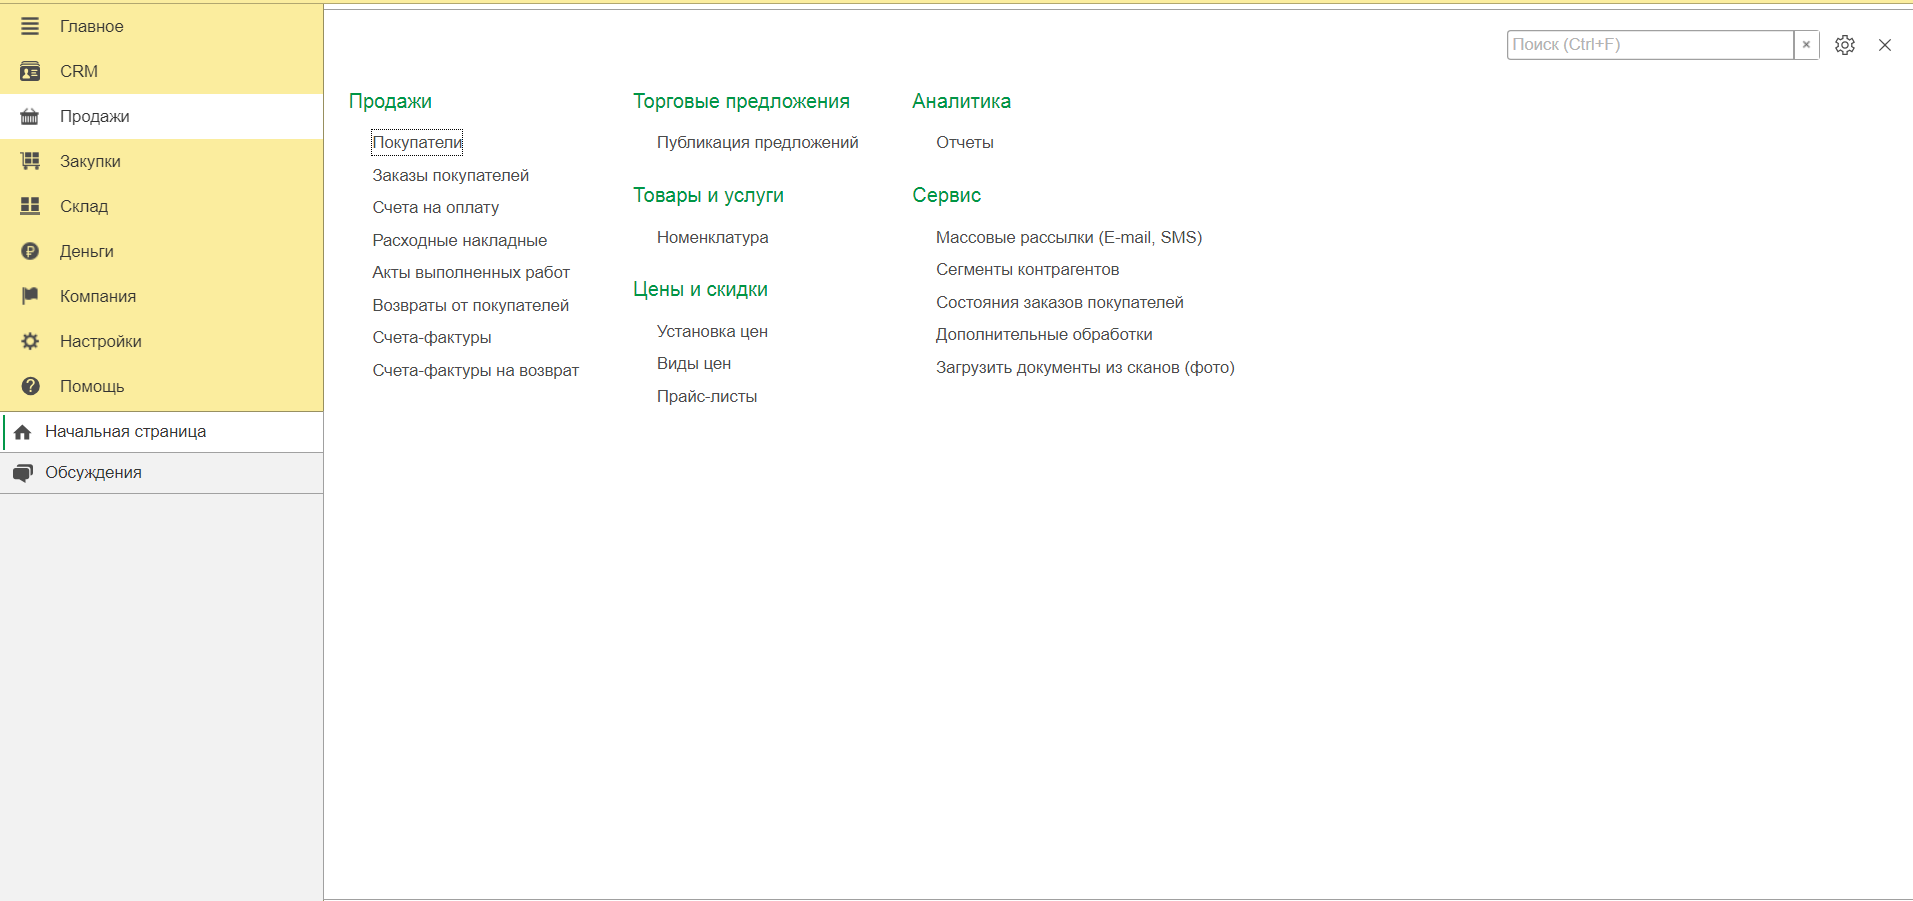Click the hamburger icon beside Главное

(30, 26)
